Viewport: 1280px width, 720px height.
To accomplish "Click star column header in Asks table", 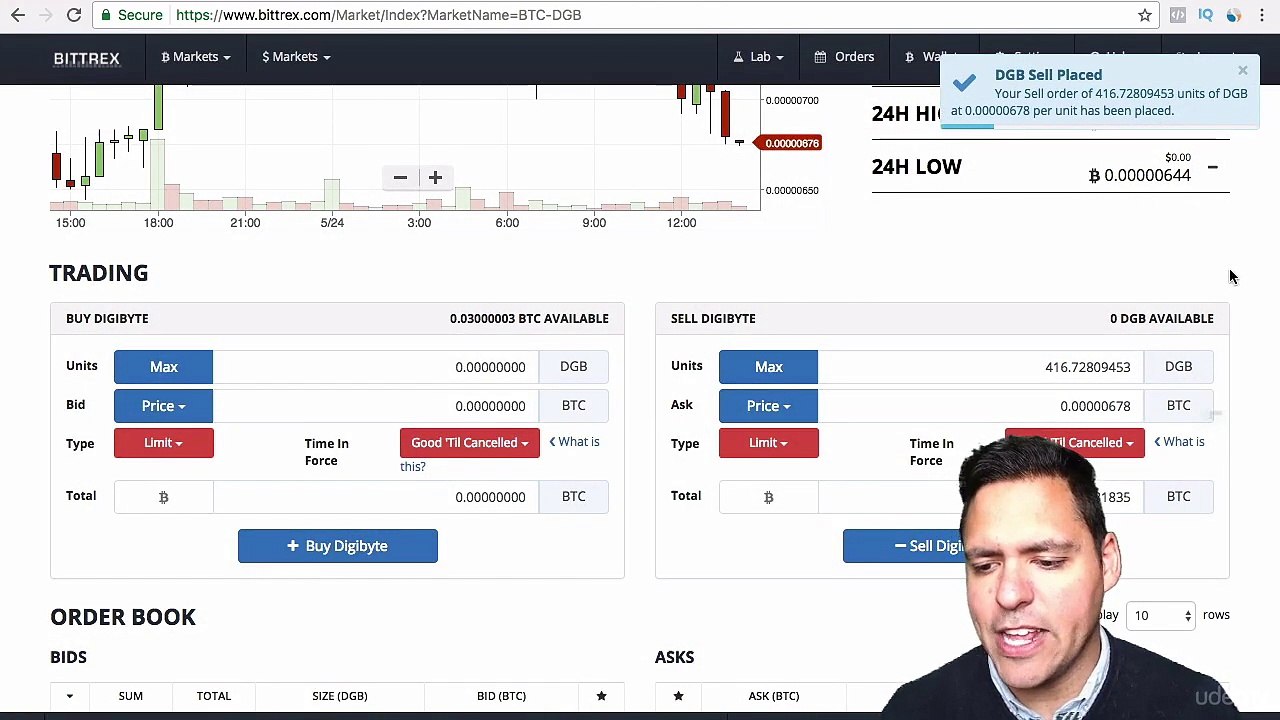I will point(678,696).
